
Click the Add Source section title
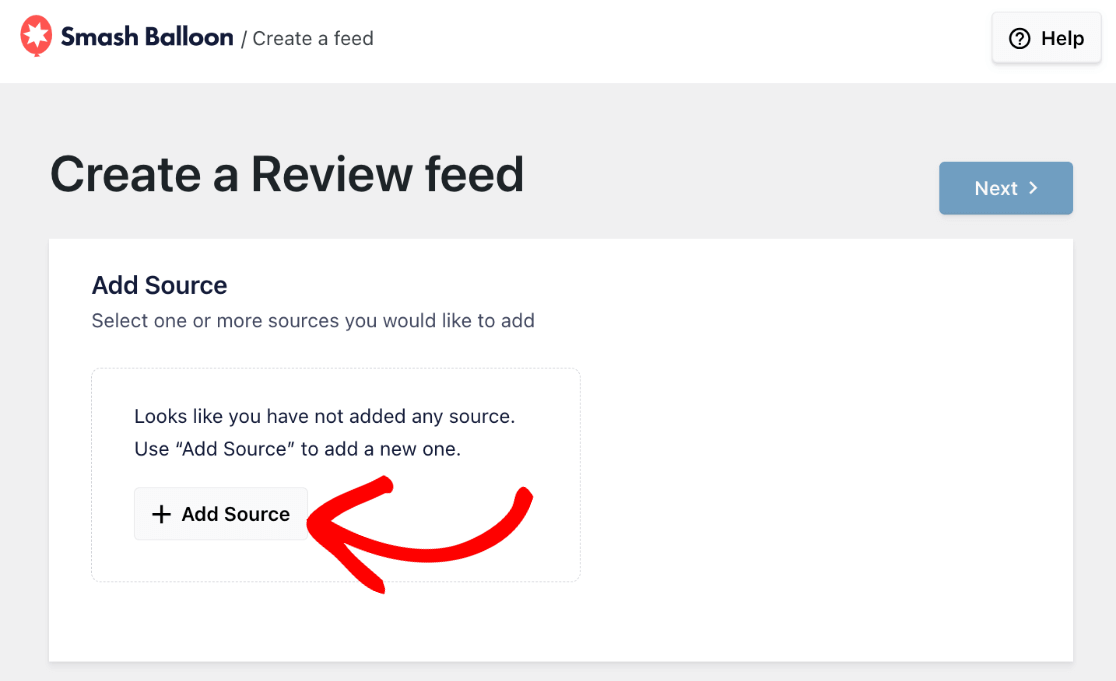click(x=159, y=285)
